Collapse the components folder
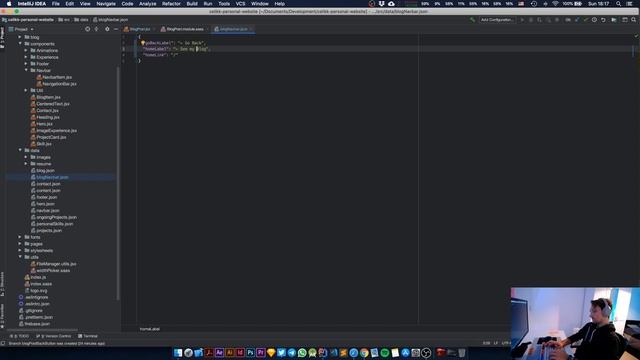 pos(20,44)
